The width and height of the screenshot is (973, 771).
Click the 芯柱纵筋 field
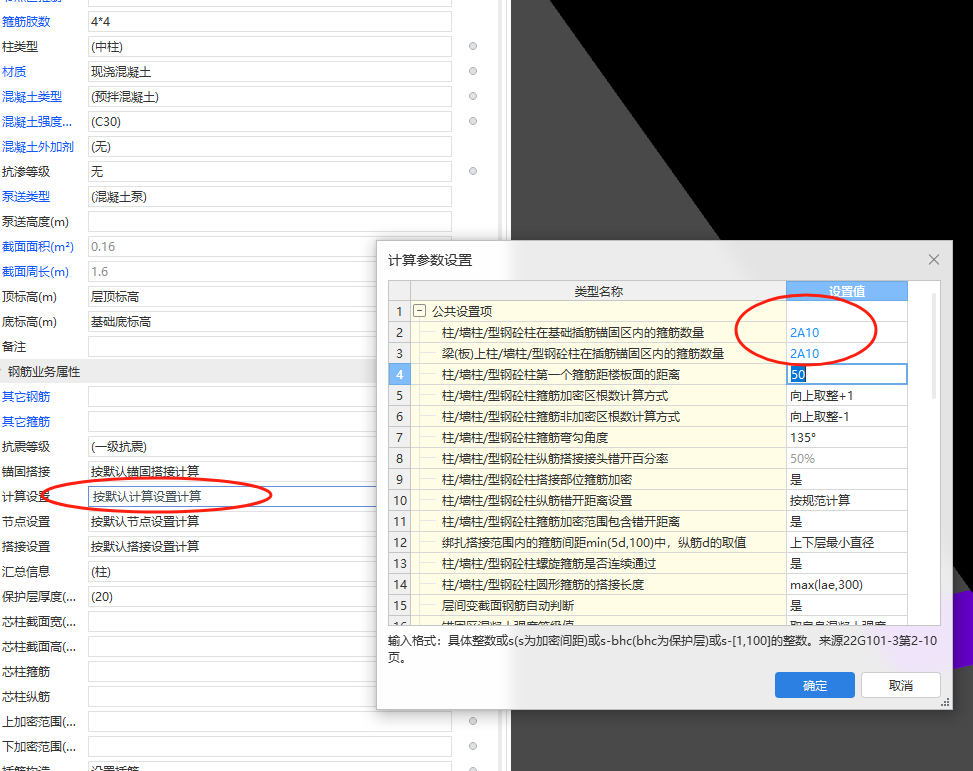(x=233, y=697)
